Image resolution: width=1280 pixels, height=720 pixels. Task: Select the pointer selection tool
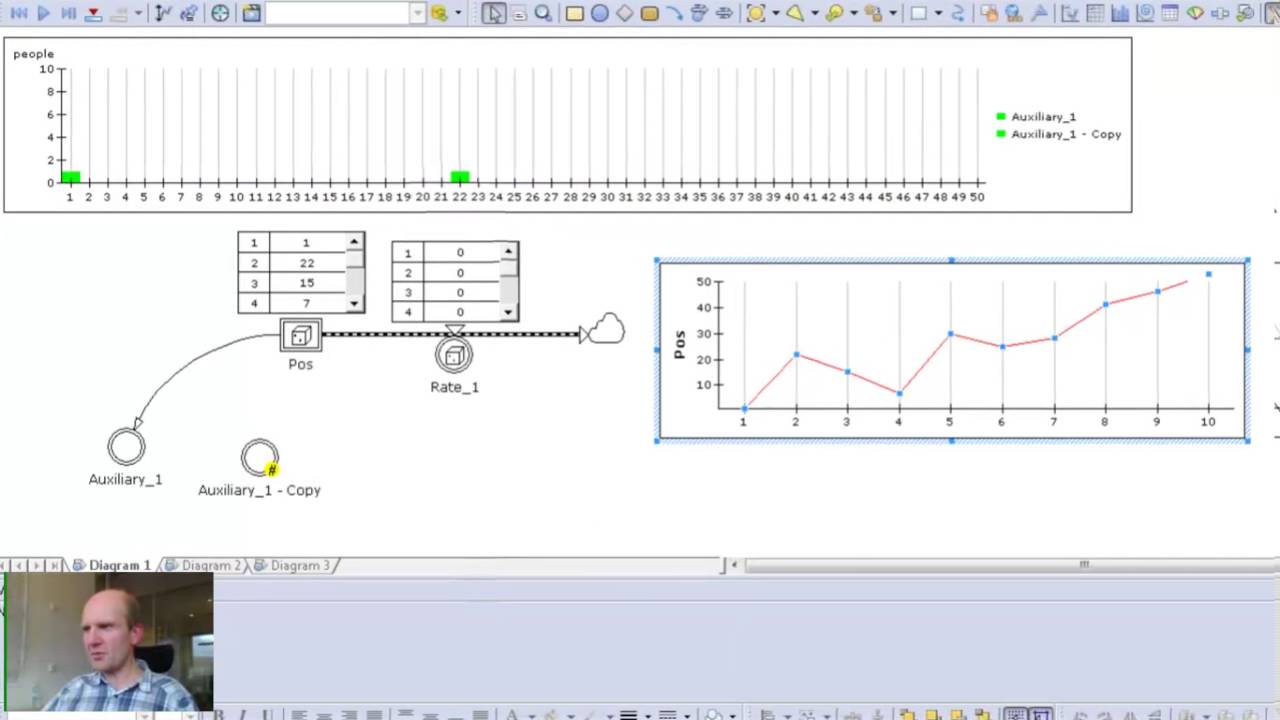point(494,13)
